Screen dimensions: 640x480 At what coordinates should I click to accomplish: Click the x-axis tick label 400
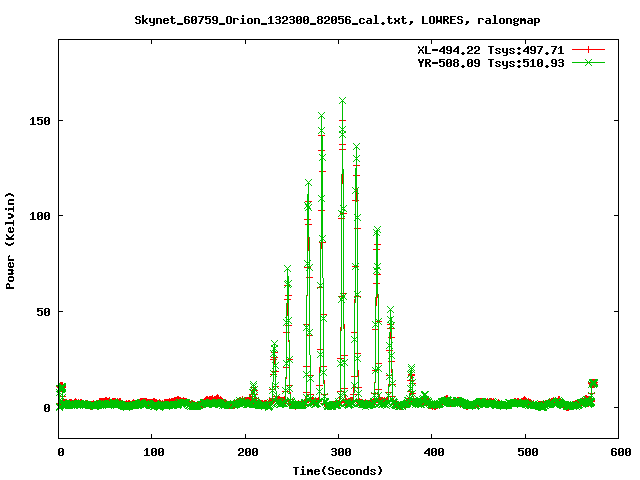point(434,452)
